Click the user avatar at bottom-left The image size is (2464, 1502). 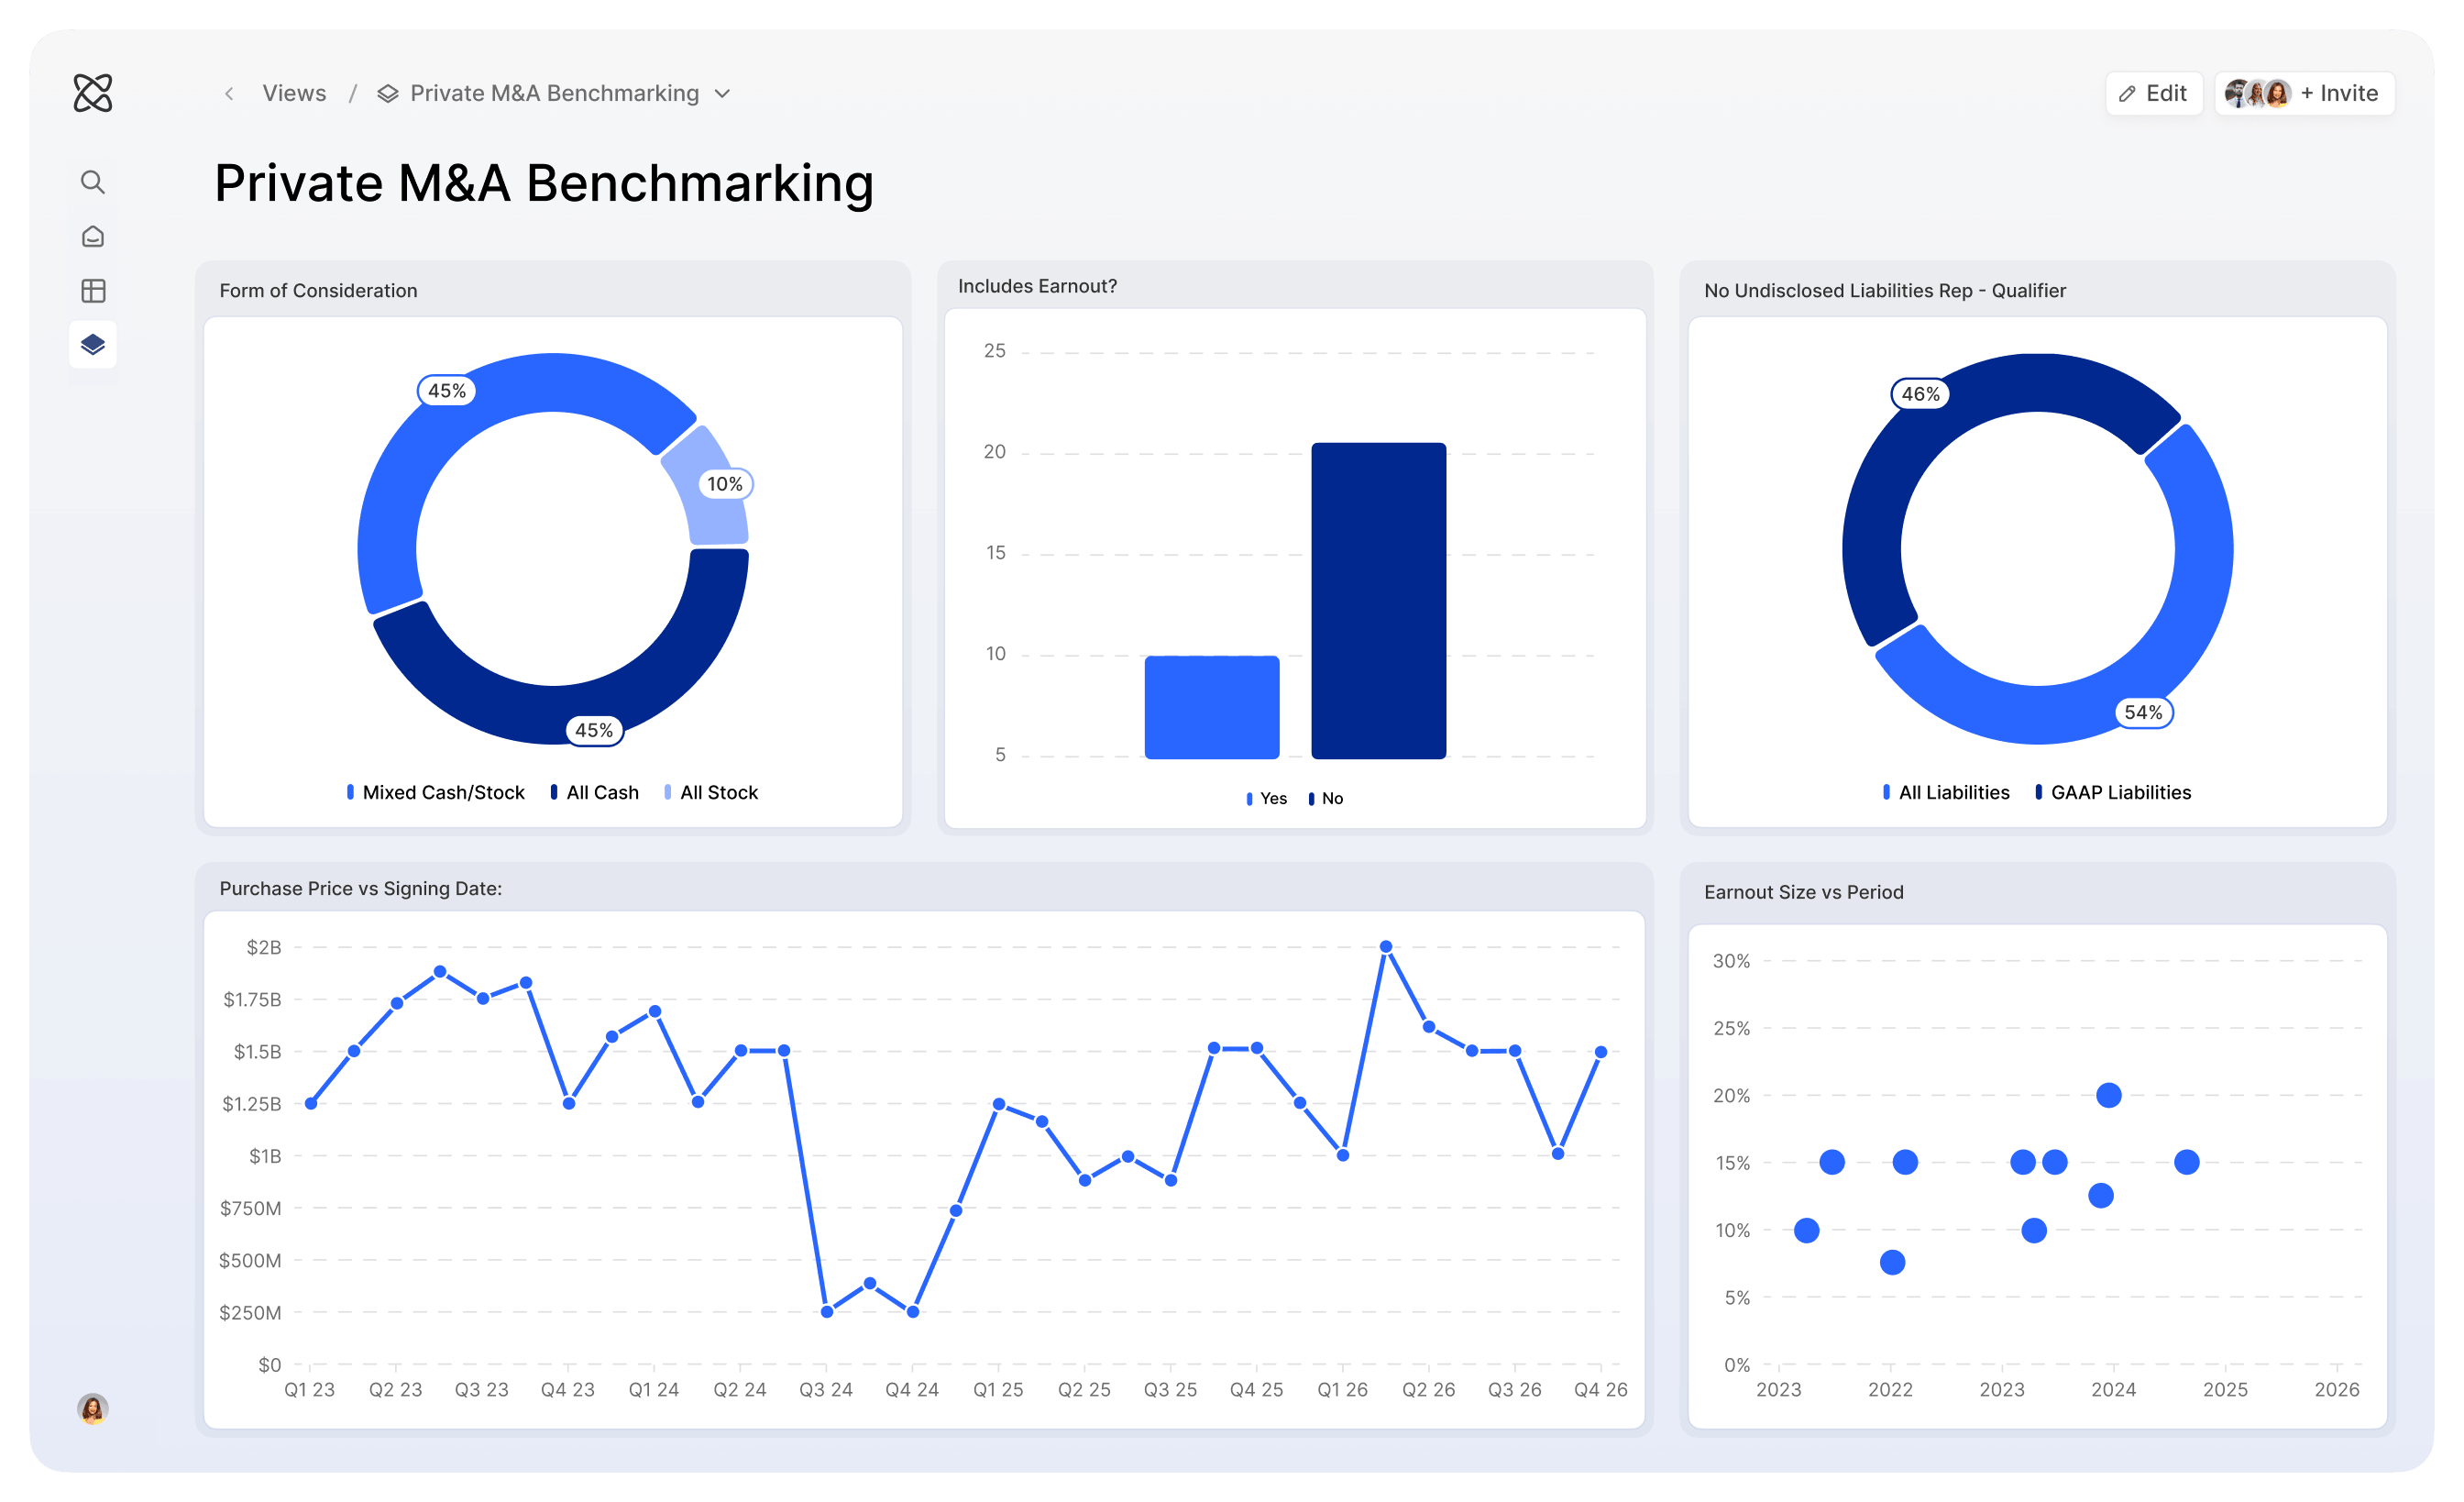point(93,1408)
